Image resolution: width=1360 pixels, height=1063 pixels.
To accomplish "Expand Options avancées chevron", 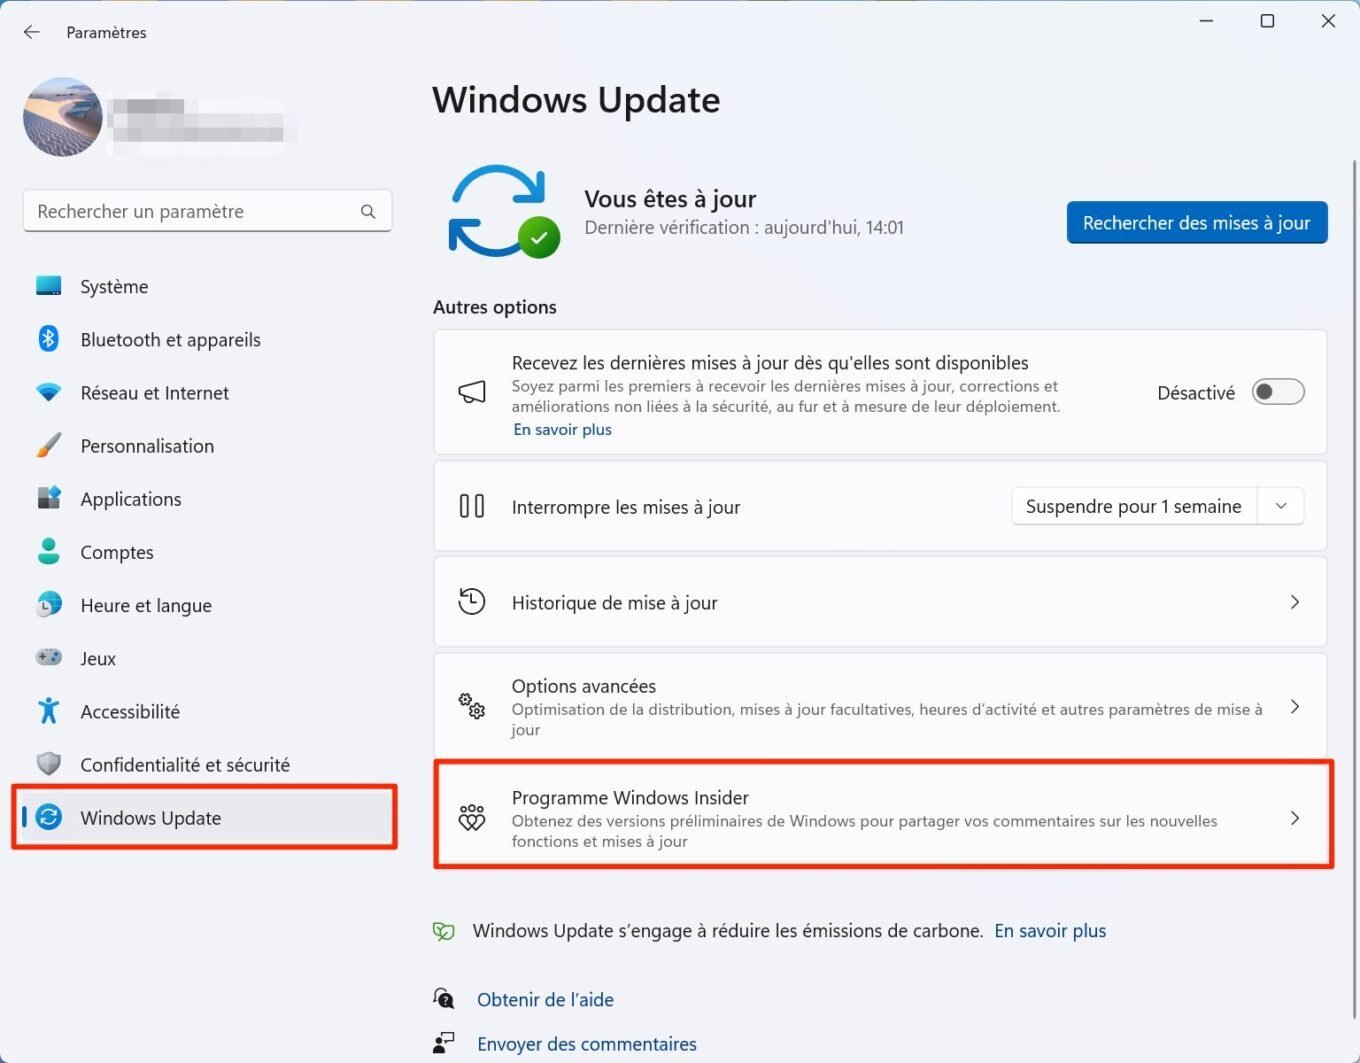I will coord(1295,706).
